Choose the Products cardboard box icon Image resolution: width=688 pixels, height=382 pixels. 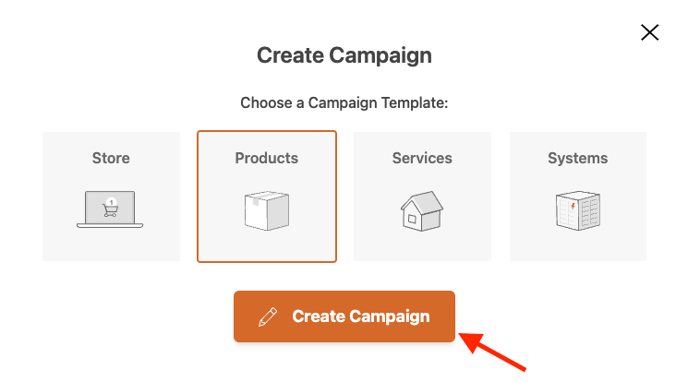tap(267, 211)
